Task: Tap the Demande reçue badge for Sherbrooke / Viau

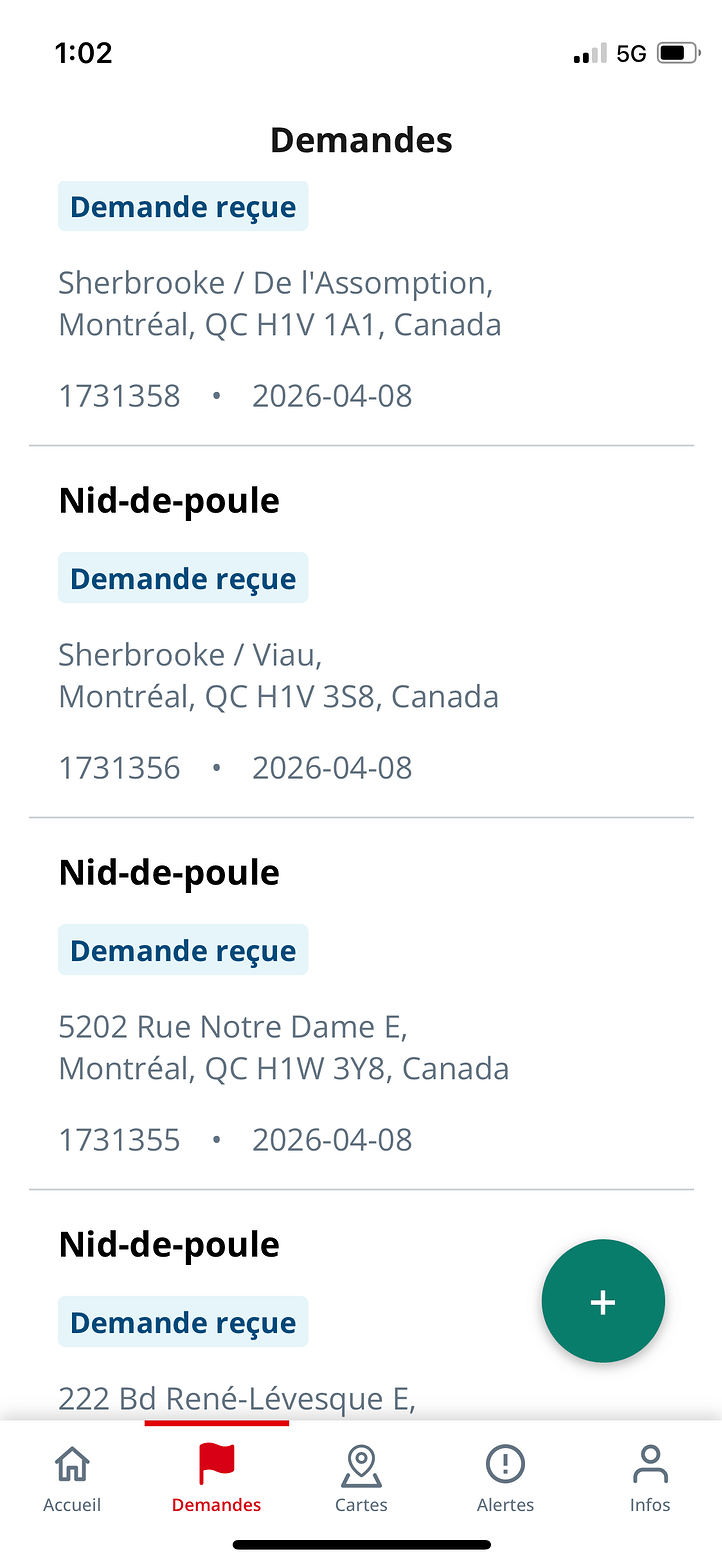Action: pos(183,578)
